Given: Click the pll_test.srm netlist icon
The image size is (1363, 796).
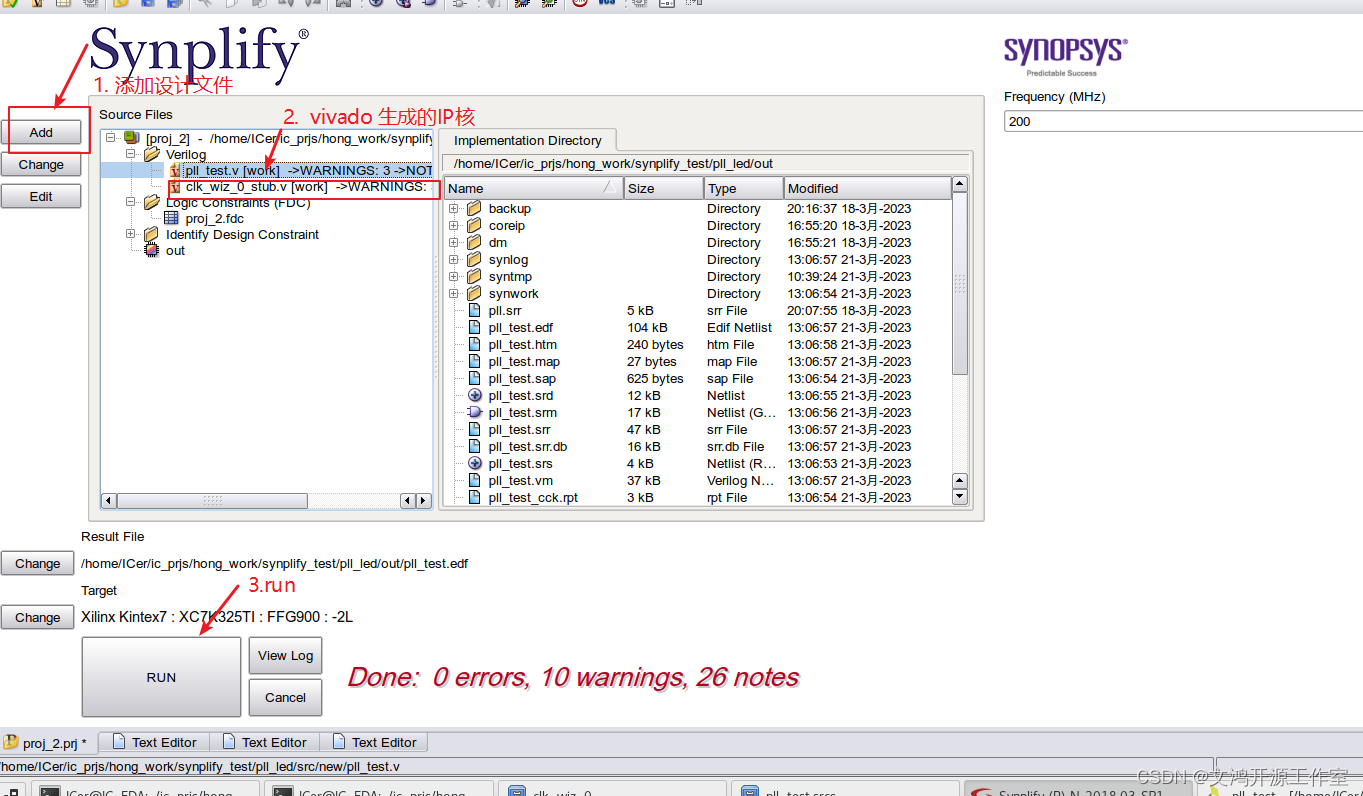Looking at the screenshot, I should click(475, 413).
